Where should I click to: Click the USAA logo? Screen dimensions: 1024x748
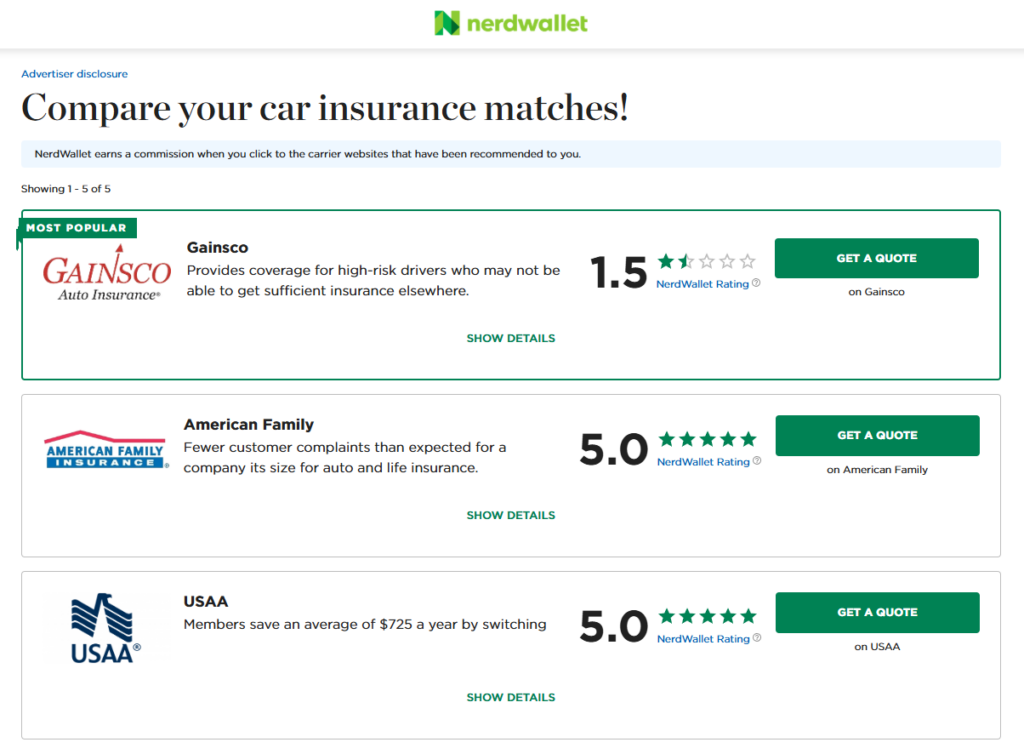pos(103,626)
